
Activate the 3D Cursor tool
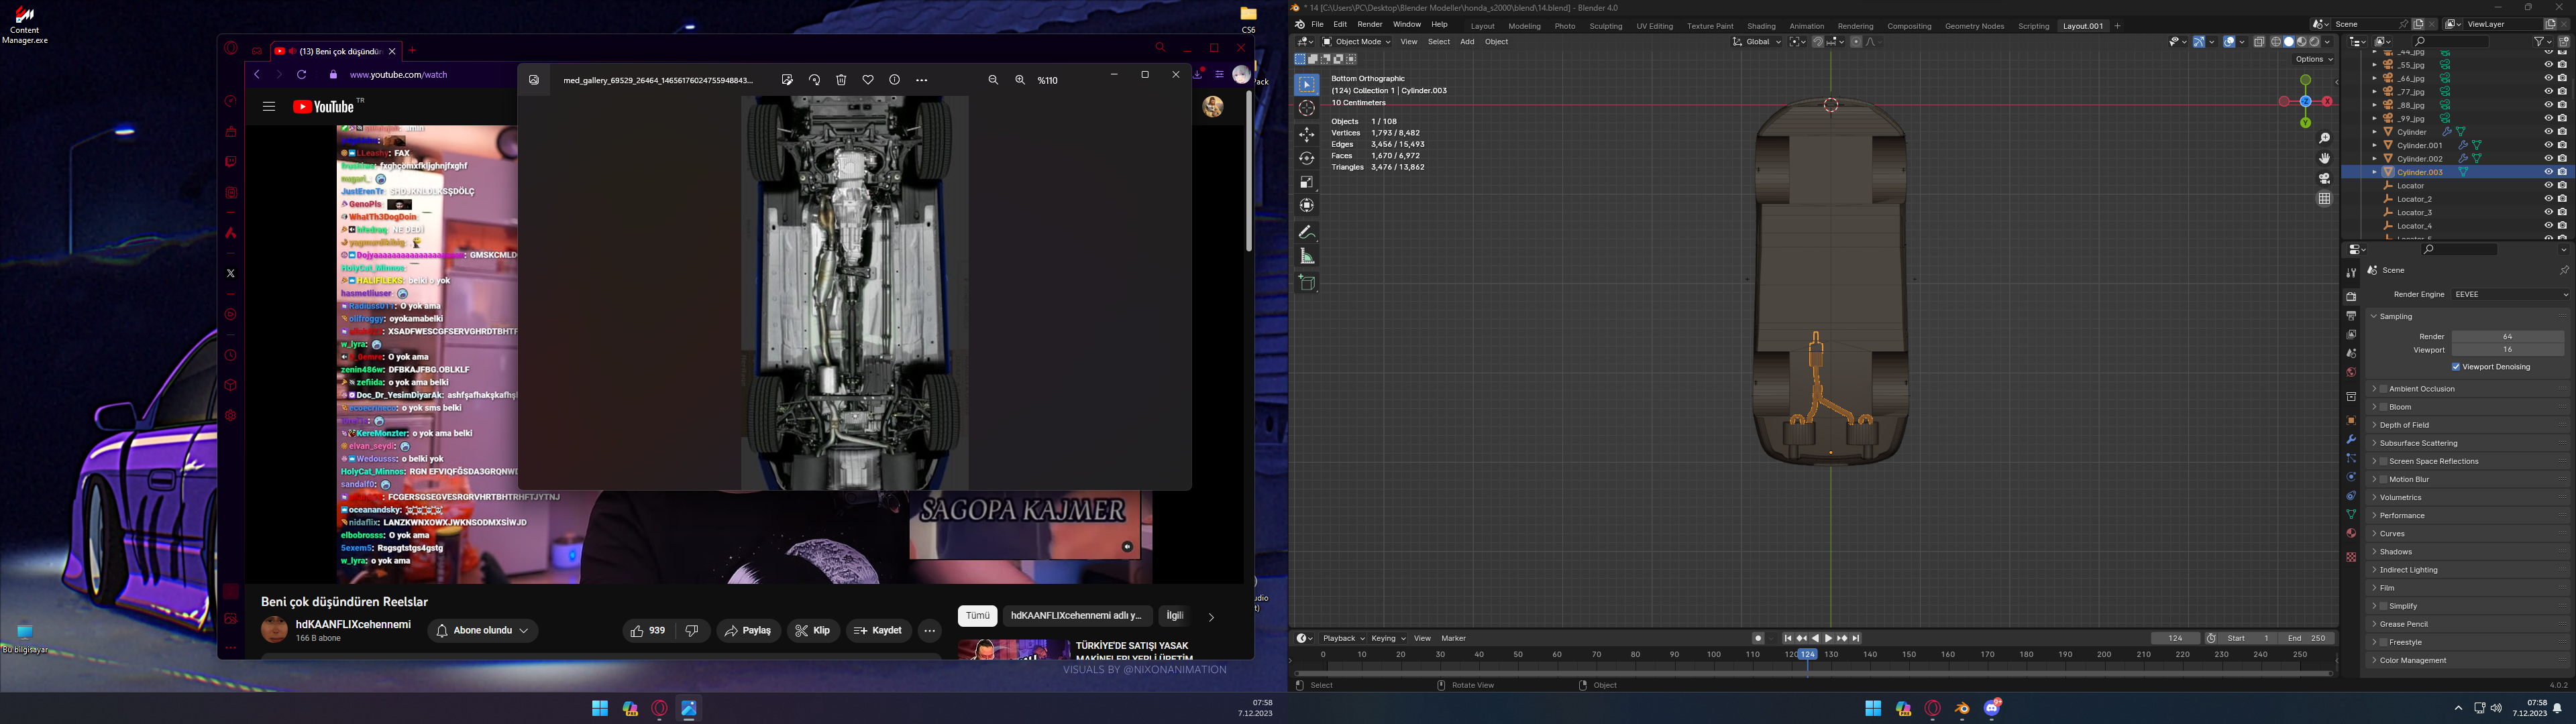click(x=1307, y=108)
